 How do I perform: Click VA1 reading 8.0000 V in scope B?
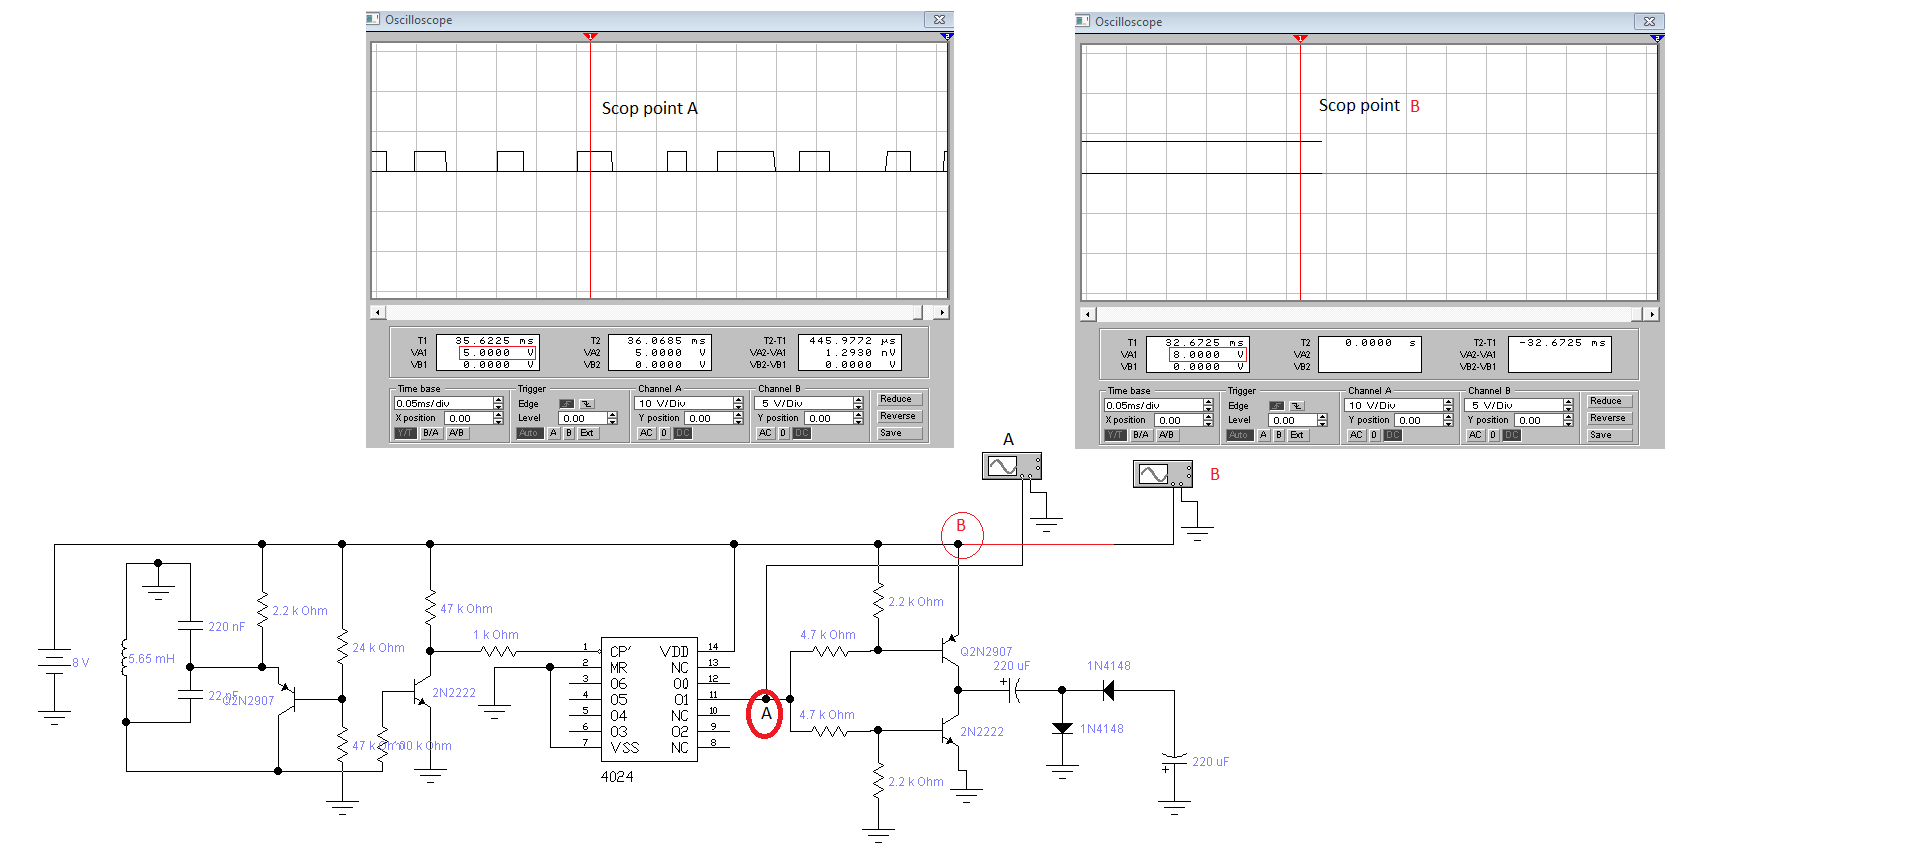coord(1208,354)
